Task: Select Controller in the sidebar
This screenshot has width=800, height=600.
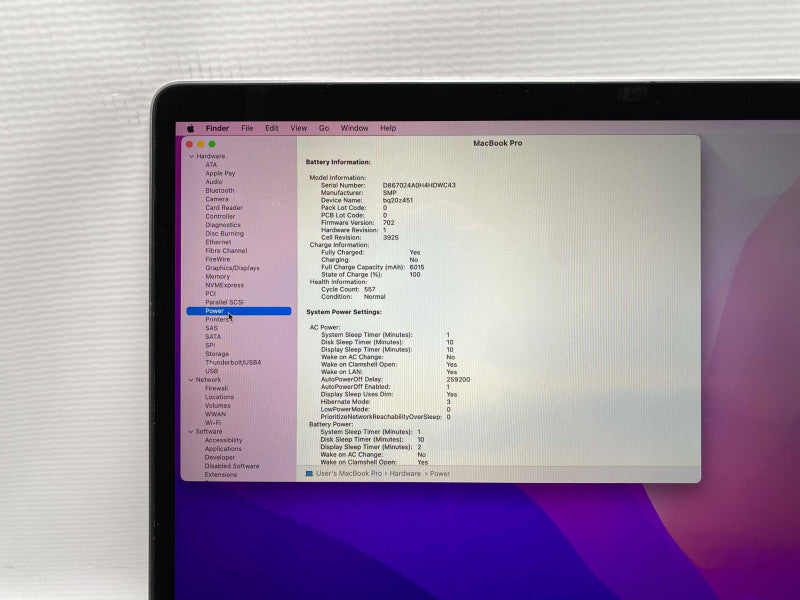Action: pos(220,216)
